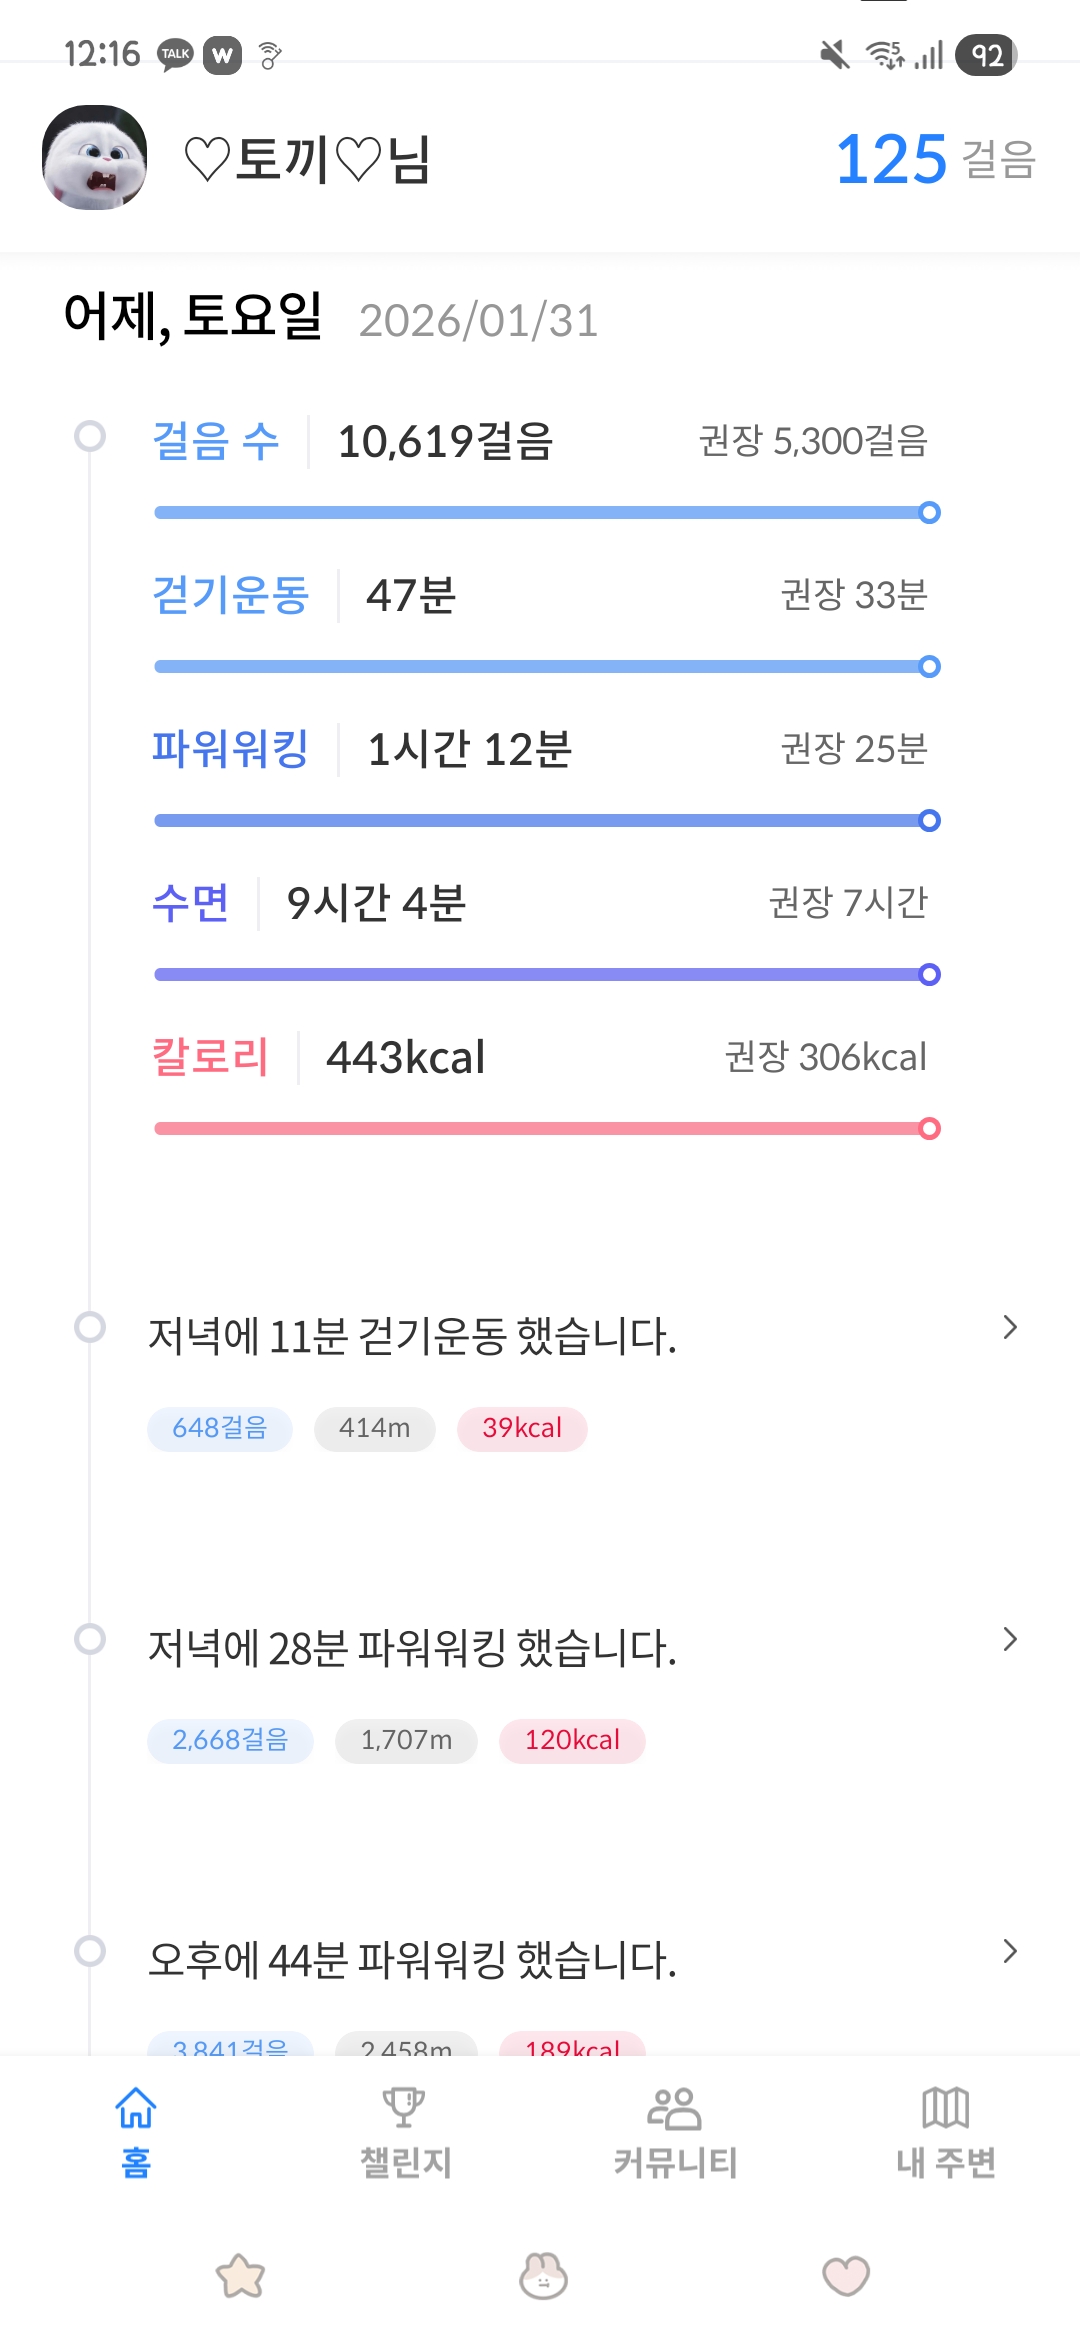Open the Nearby map icon
1080x2340 pixels.
[x=945, y=2108]
